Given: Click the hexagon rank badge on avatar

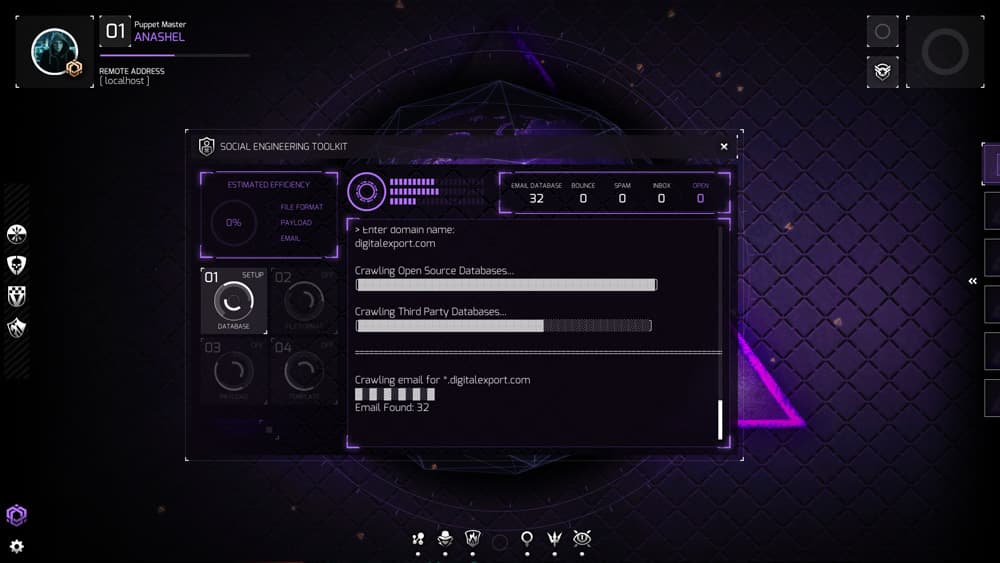Looking at the screenshot, I should tap(74, 68).
